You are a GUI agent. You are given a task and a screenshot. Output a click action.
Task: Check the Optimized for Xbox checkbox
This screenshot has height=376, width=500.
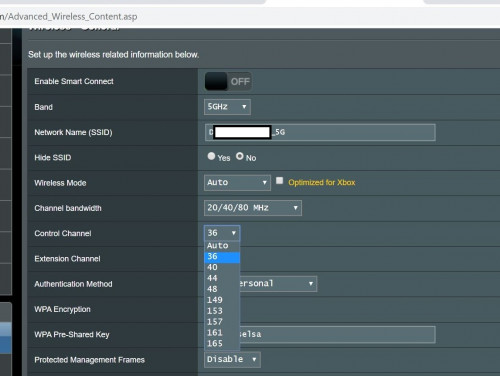point(279,181)
